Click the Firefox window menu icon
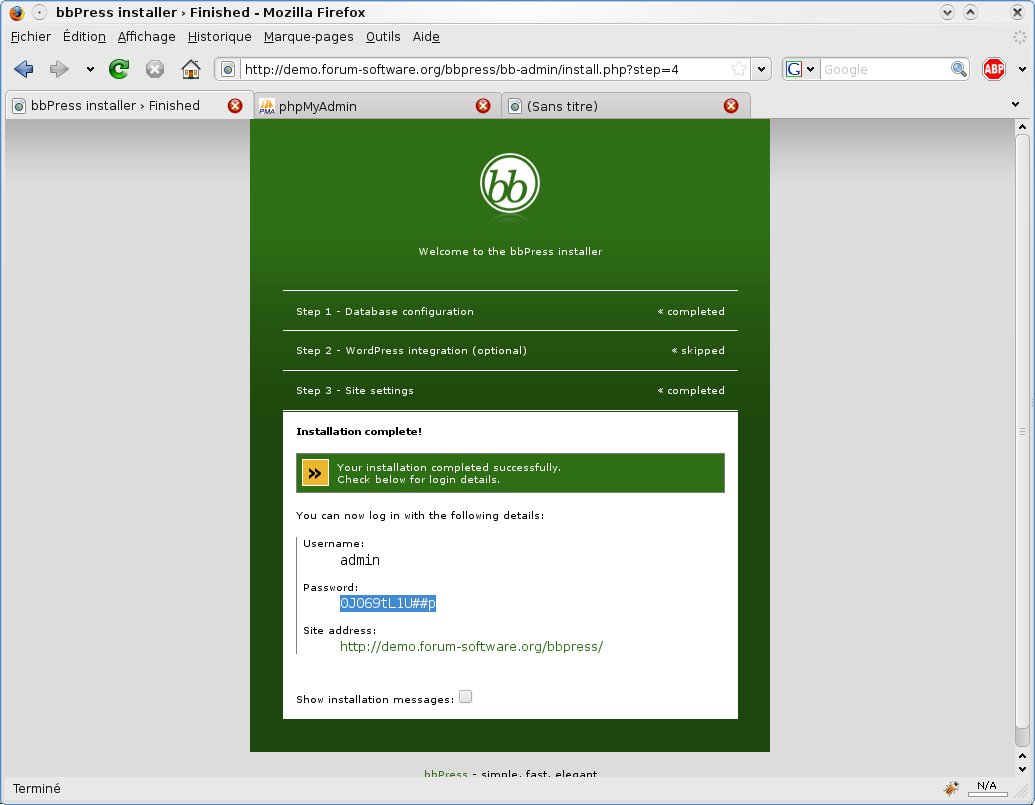This screenshot has height=805, width=1035. (x=17, y=12)
